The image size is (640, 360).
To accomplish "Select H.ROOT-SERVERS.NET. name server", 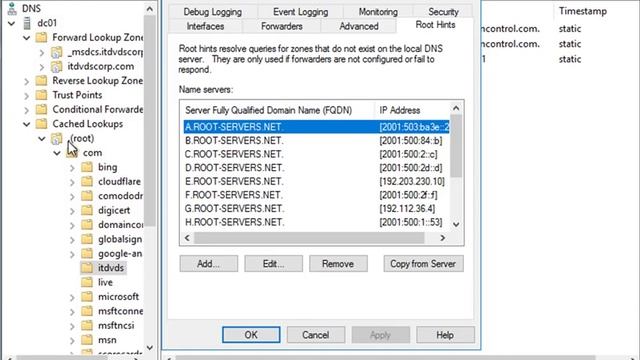I will coord(316,222).
